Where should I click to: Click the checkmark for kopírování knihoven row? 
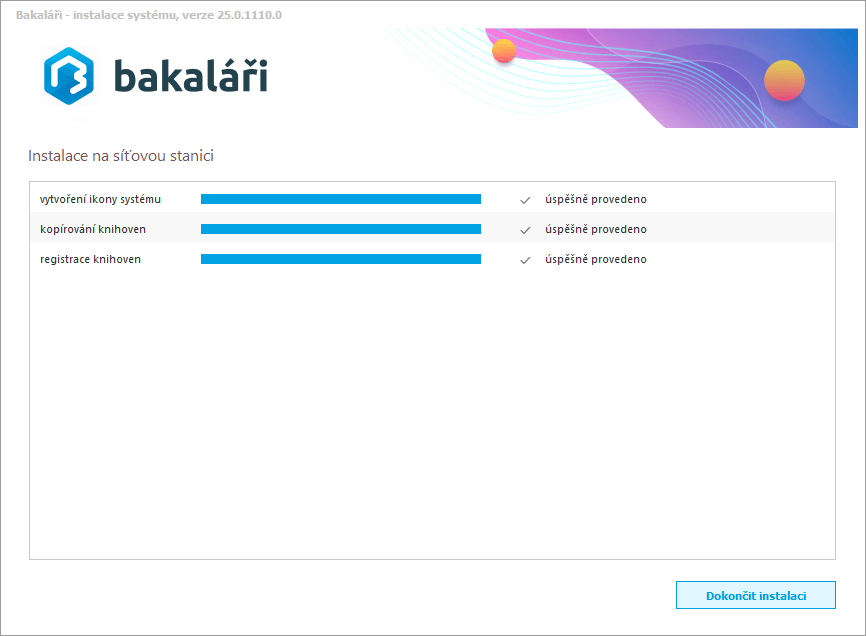525,230
